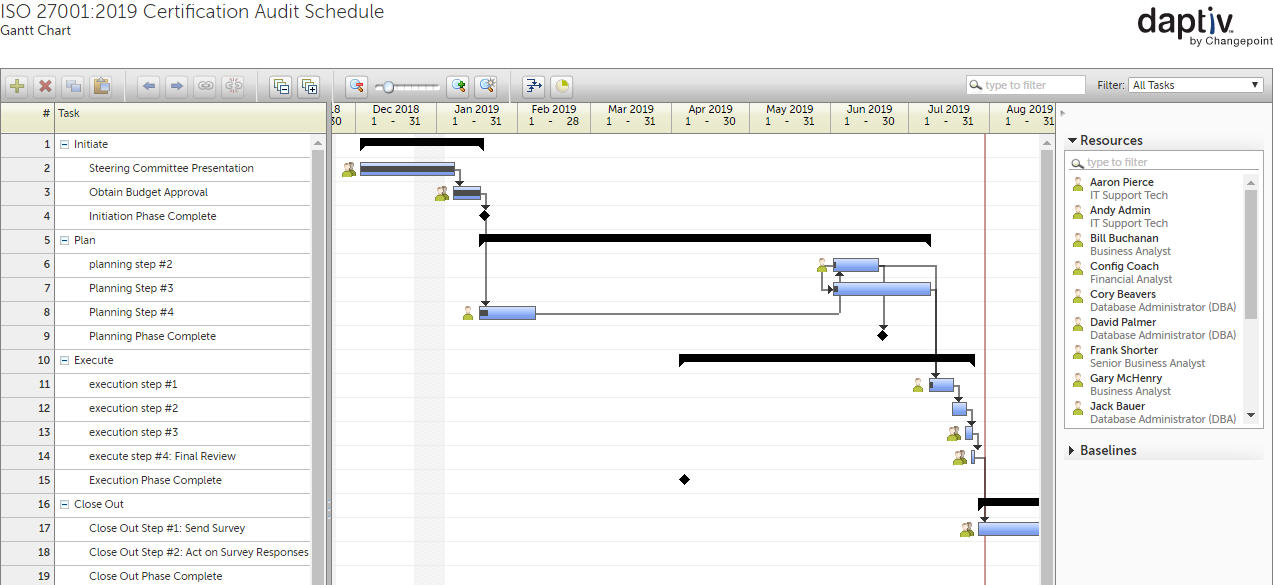This screenshot has height=585, width=1273.
Task: Zoom out the Gantt timeline
Action: pyautogui.click(x=356, y=86)
